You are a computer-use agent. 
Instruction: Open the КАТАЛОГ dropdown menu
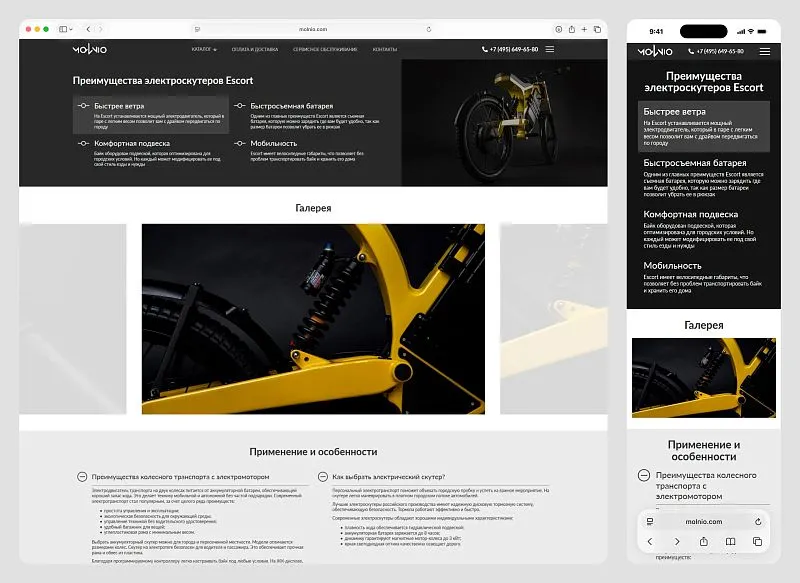coord(204,49)
